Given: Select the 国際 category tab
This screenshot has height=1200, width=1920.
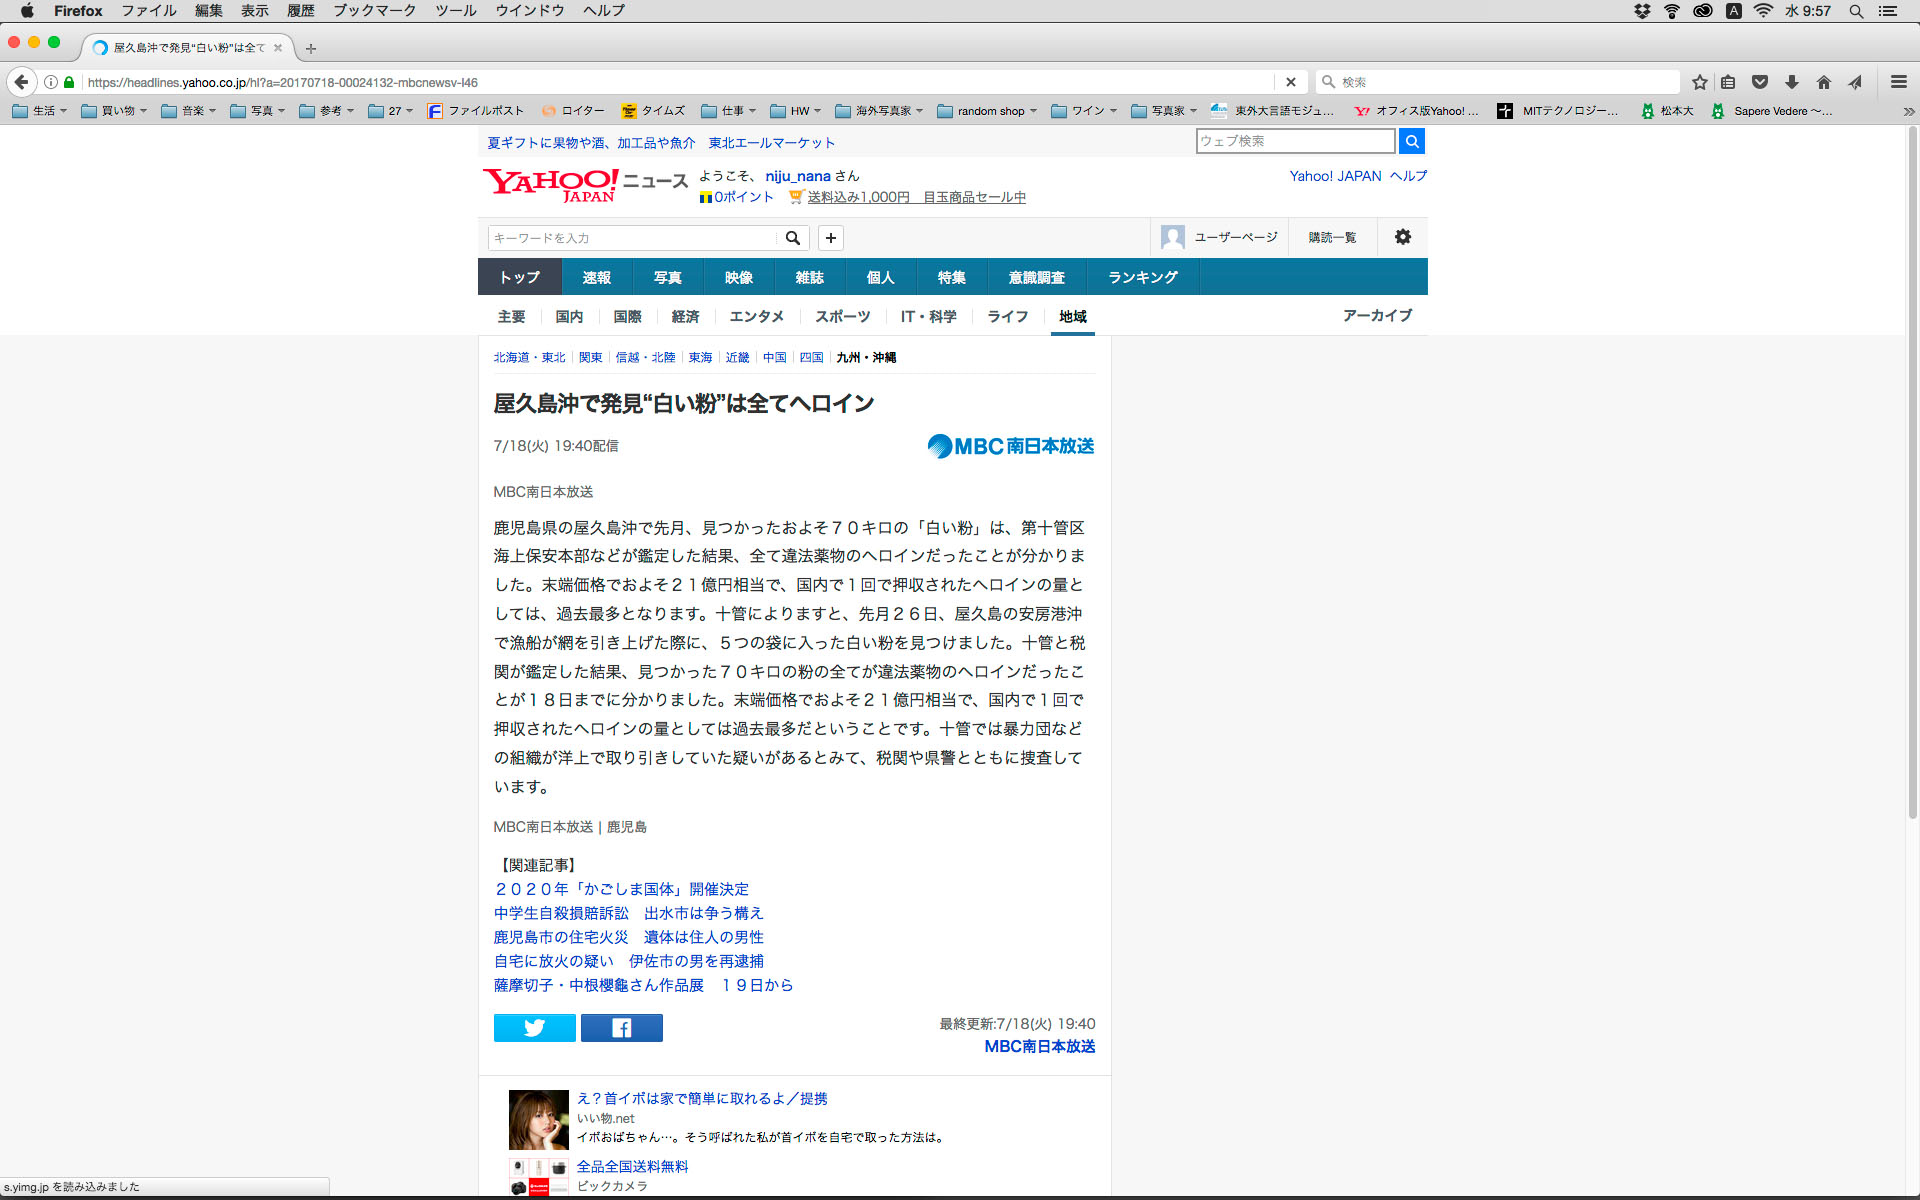Looking at the screenshot, I should (x=627, y=316).
